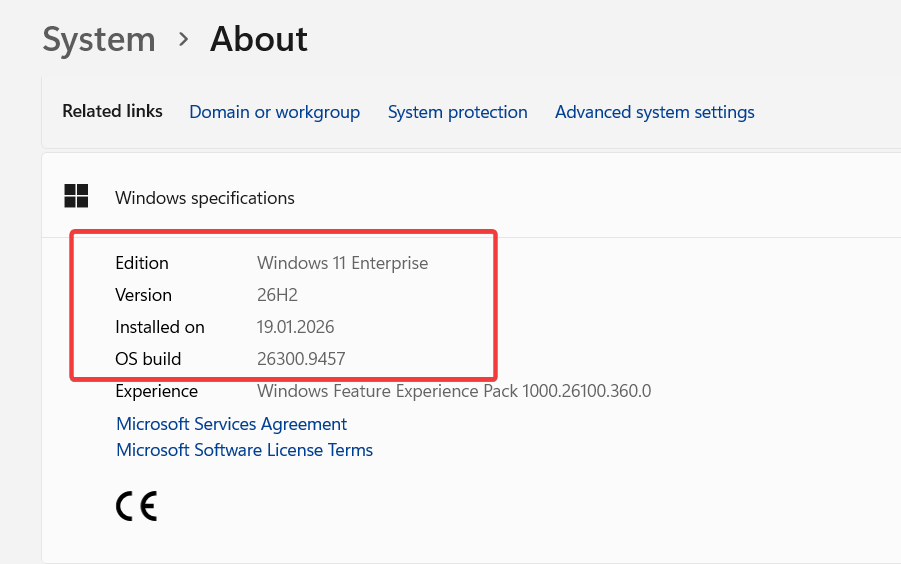Open Microsoft Software License Terms link
This screenshot has width=901, height=564.
click(245, 450)
